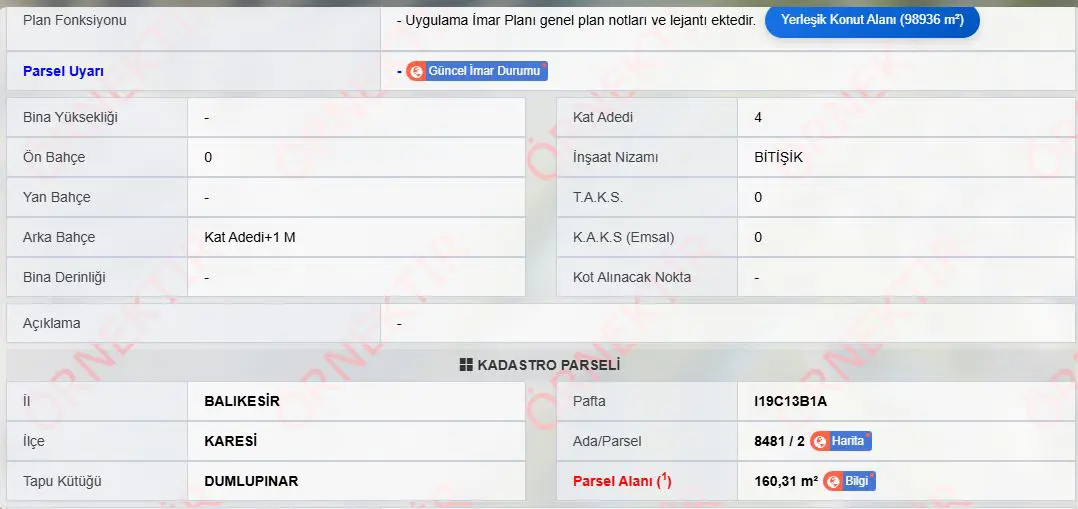
Task: Select the BALIKESİR value
Action: point(242,401)
